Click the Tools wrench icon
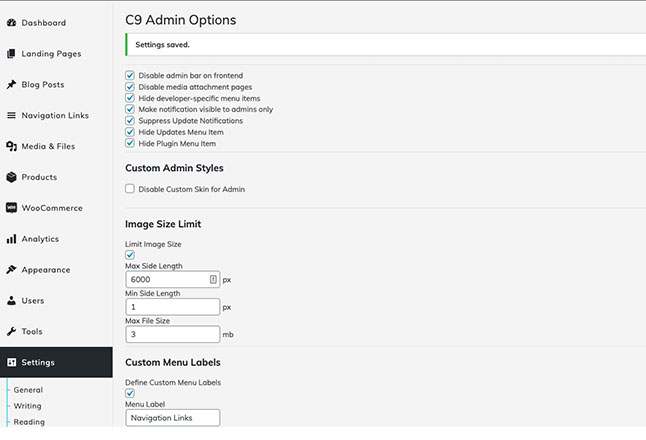The height and width of the screenshot is (440, 646). pyautogui.click(x=12, y=331)
